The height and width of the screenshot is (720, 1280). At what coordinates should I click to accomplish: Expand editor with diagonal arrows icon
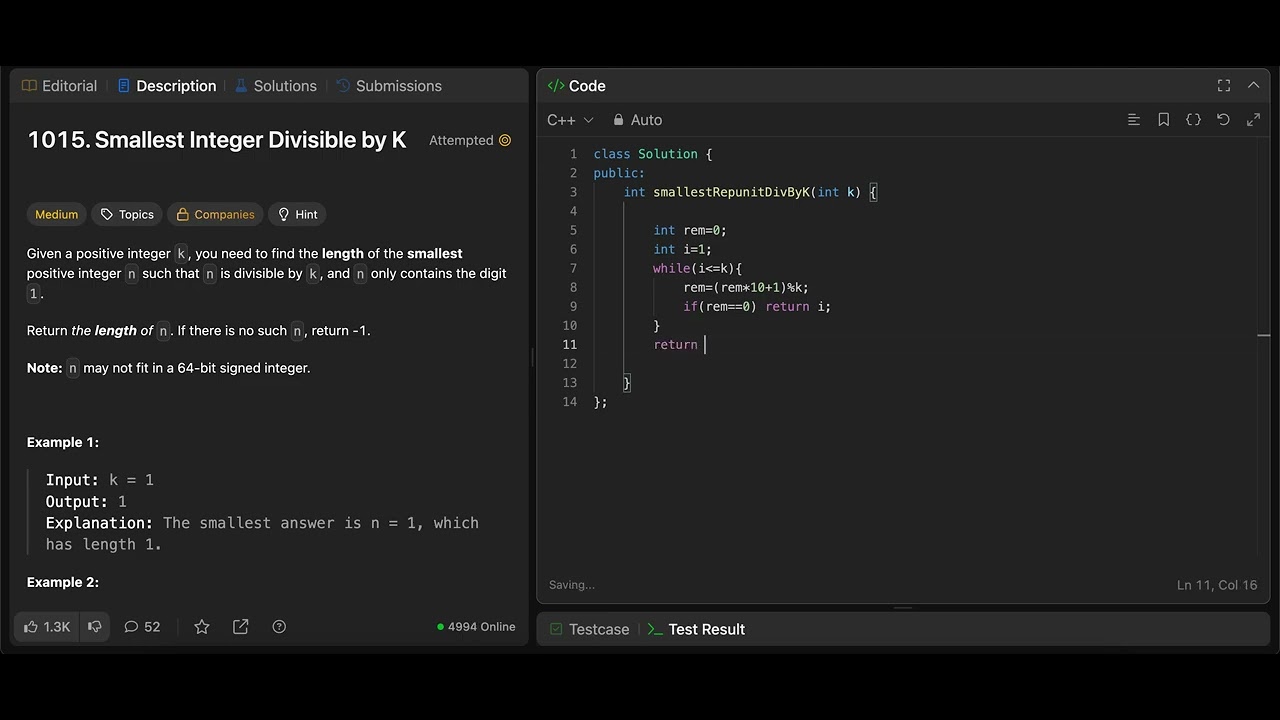point(1253,120)
